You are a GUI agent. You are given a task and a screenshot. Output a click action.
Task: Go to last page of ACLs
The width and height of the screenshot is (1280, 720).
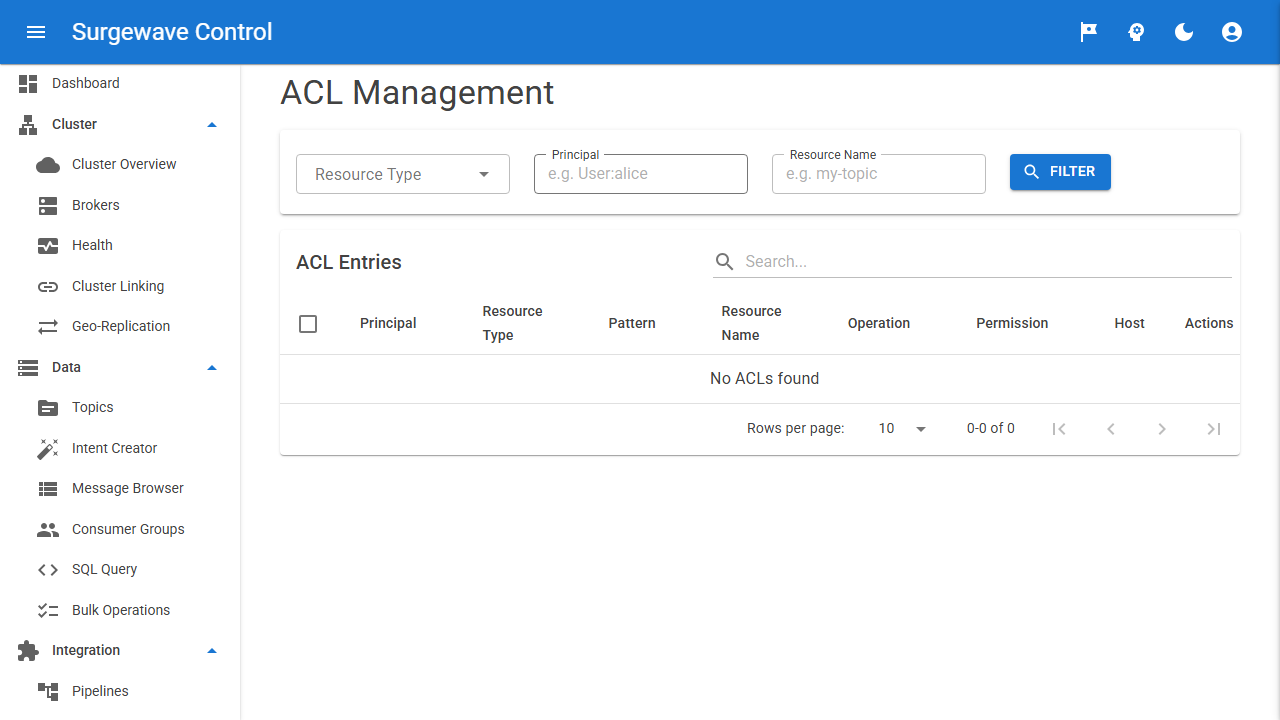(x=1214, y=429)
